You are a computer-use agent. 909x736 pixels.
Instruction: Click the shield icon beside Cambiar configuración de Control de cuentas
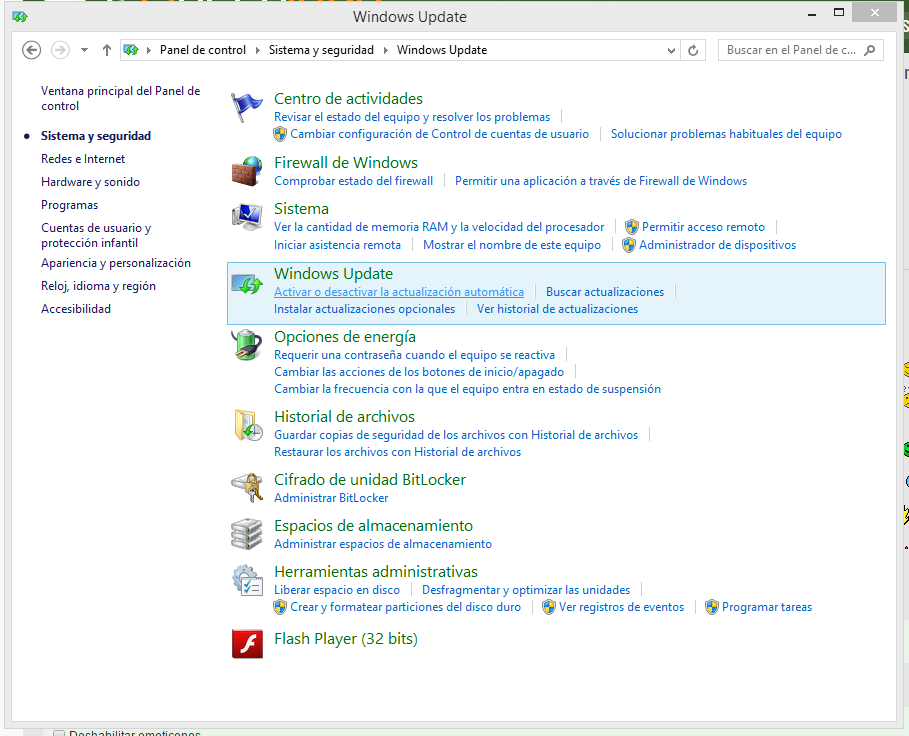(x=280, y=134)
